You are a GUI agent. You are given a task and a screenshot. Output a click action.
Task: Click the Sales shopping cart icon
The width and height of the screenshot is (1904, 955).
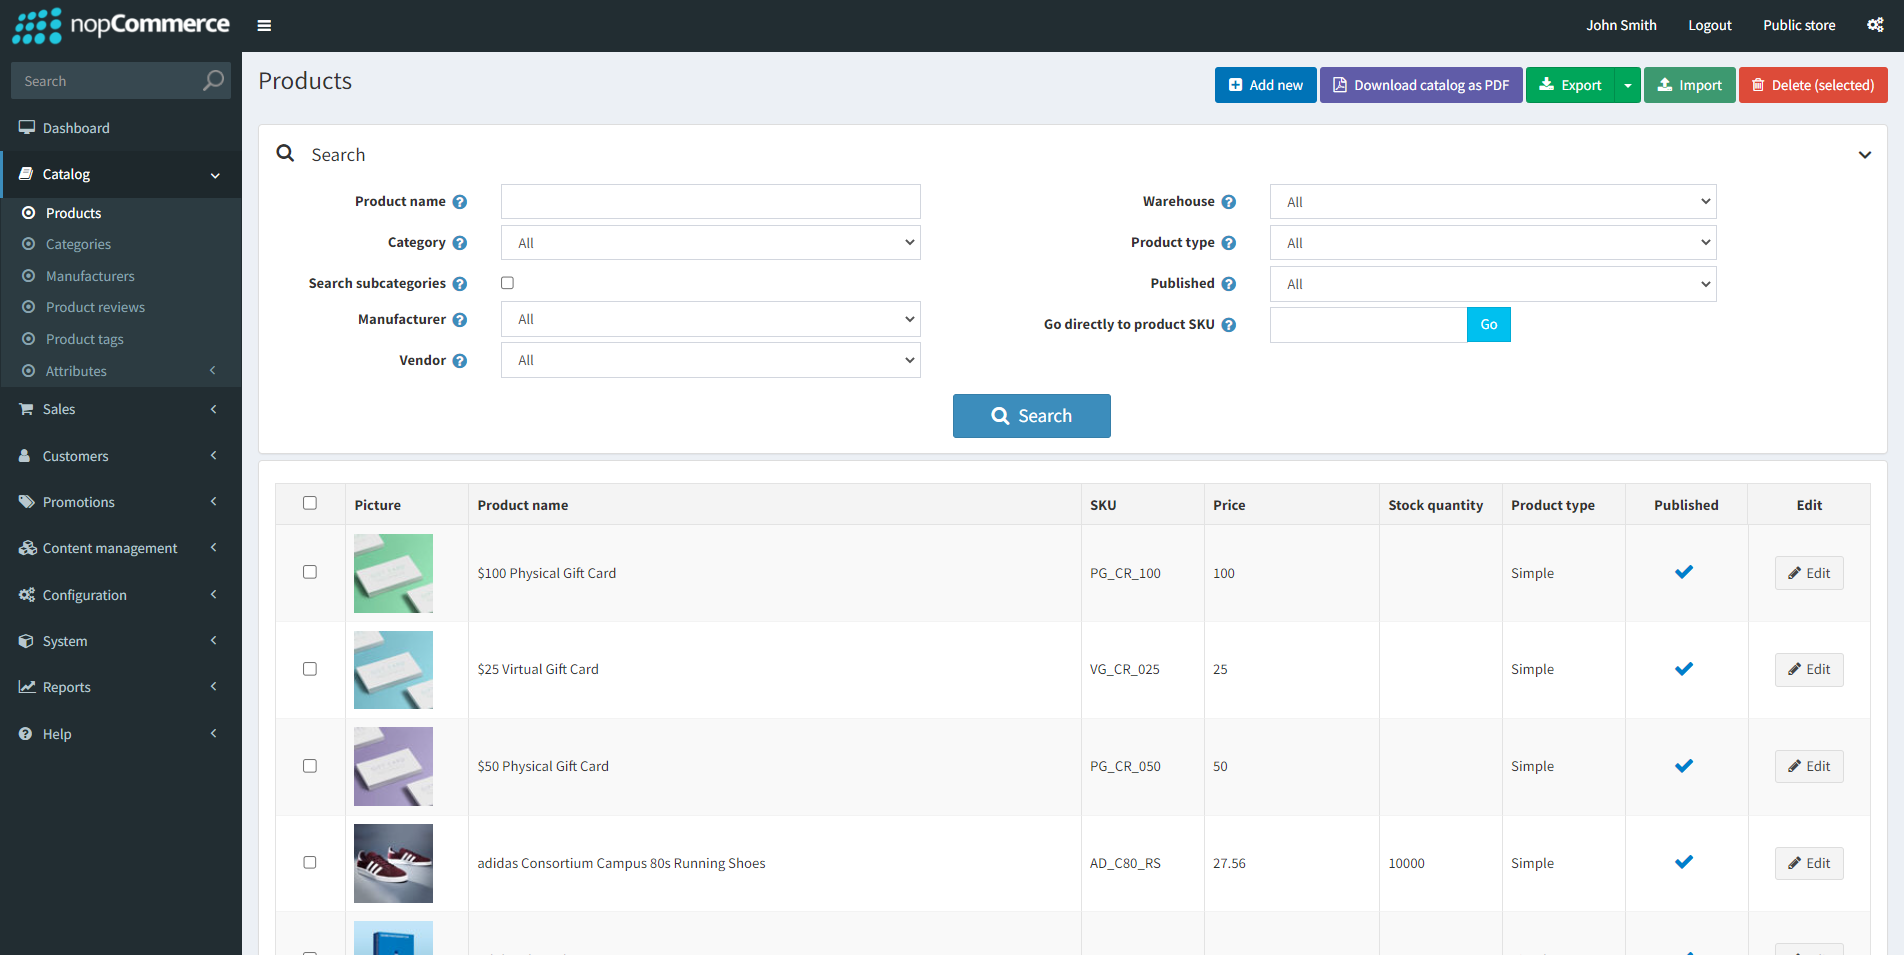[27, 409]
